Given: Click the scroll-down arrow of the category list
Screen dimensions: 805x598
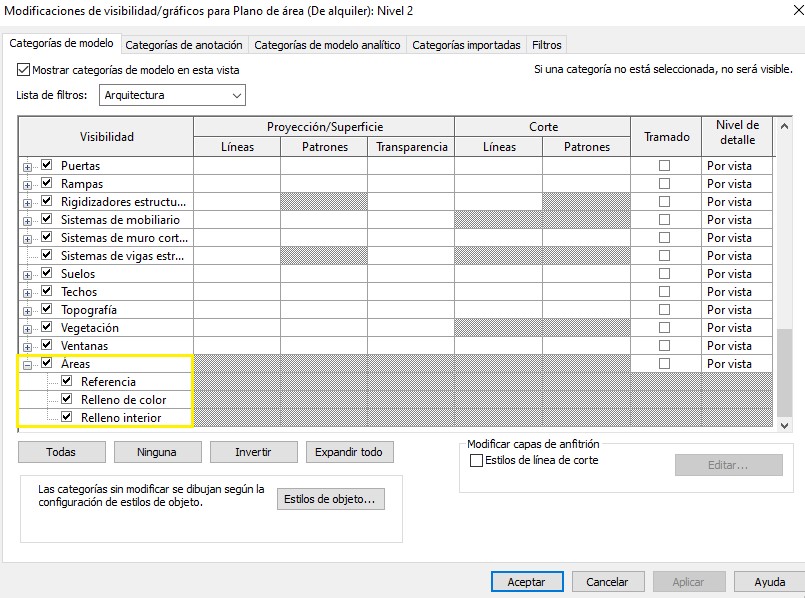Looking at the screenshot, I should click(x=784, y=425).
